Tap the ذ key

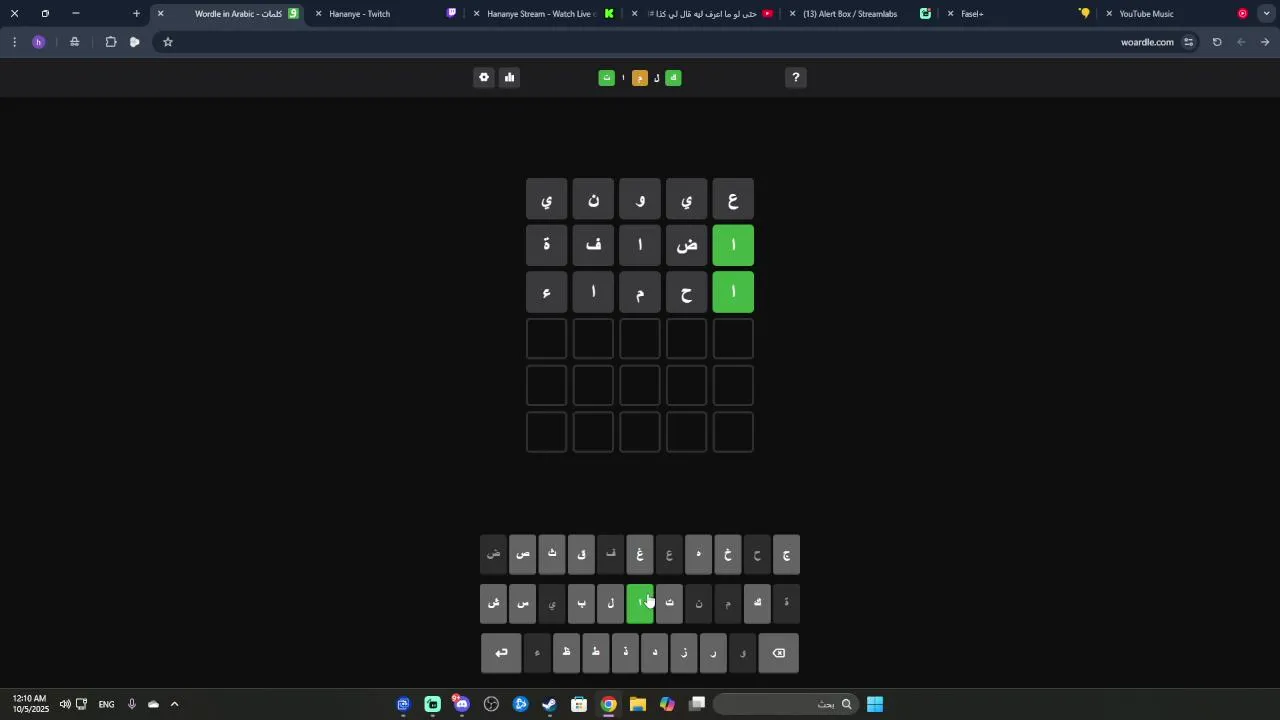point(625,653)
